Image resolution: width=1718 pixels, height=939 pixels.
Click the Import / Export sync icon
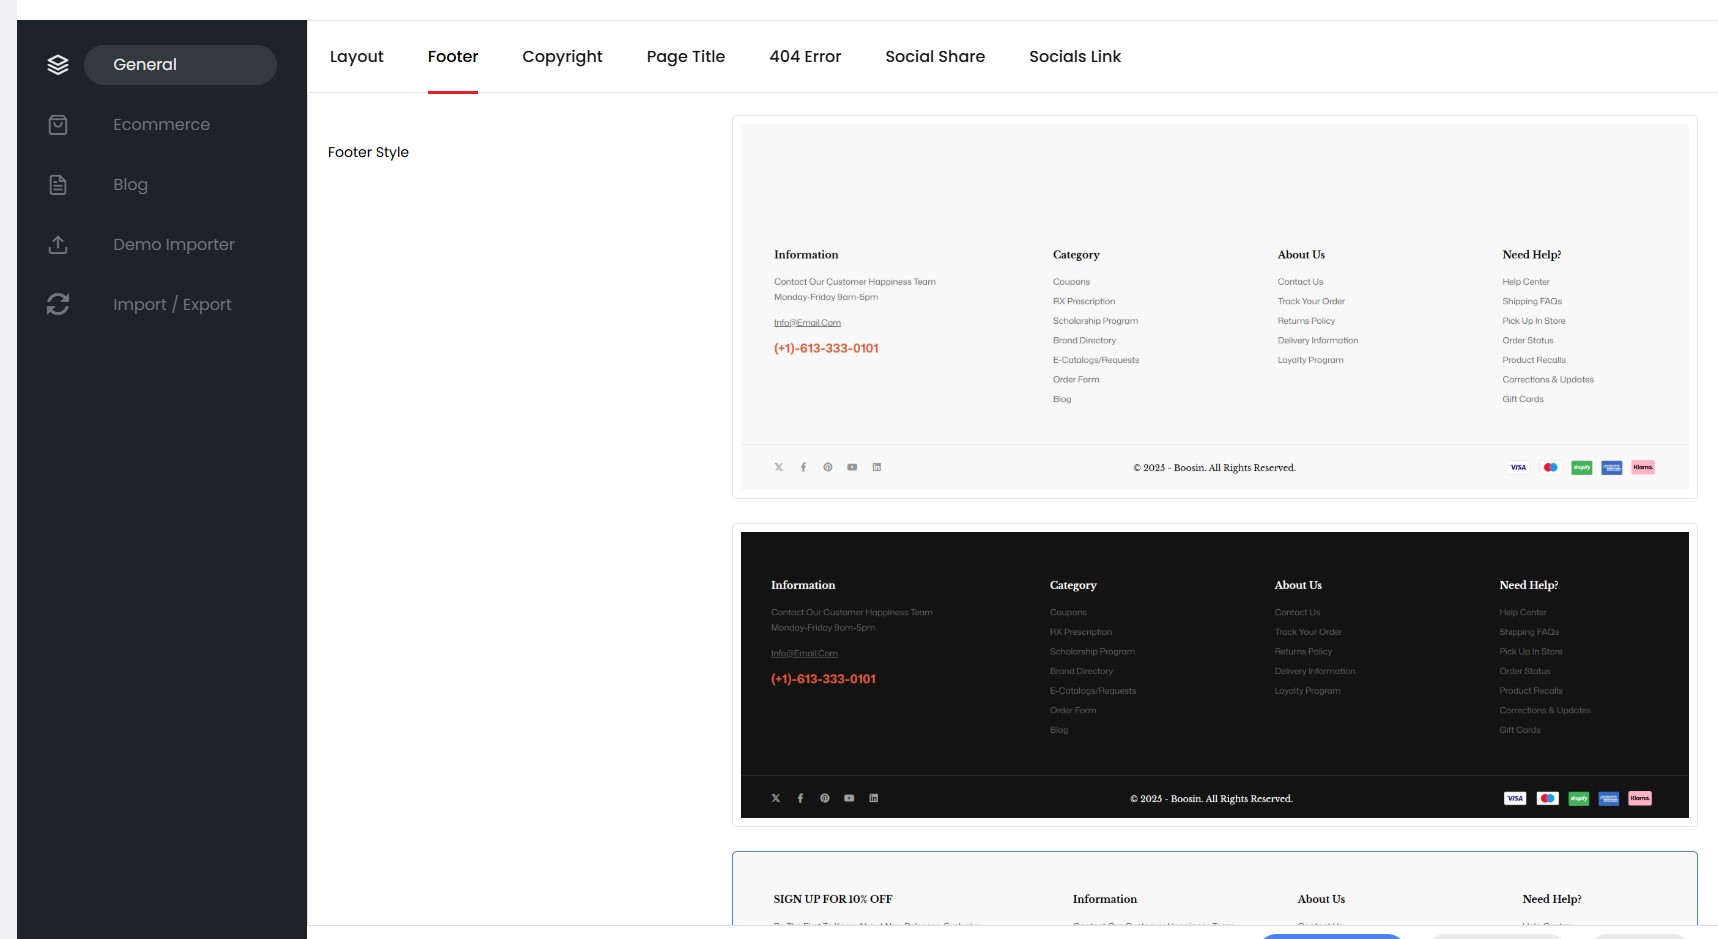tap(58, 305)
